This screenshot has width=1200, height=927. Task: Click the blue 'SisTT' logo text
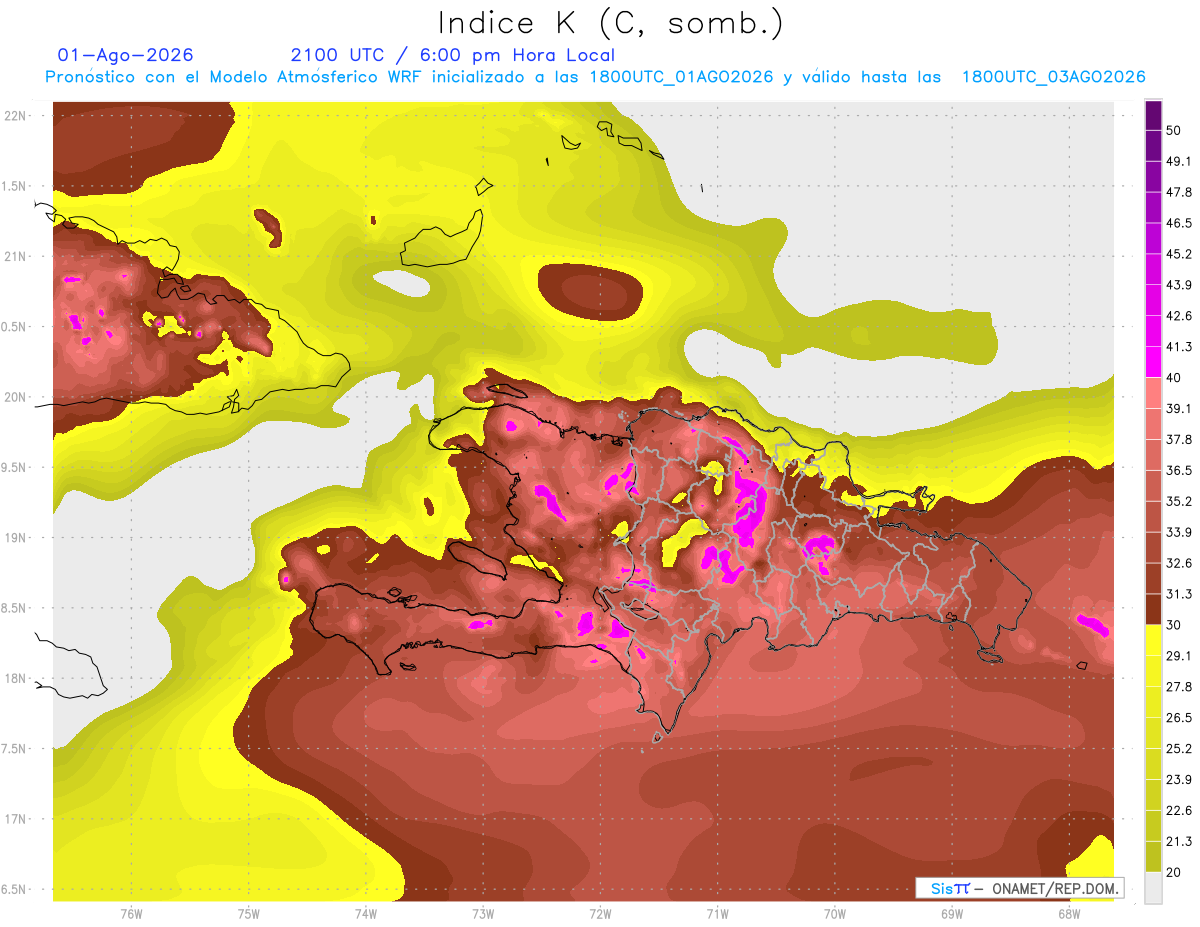click(x=949, y=888)
